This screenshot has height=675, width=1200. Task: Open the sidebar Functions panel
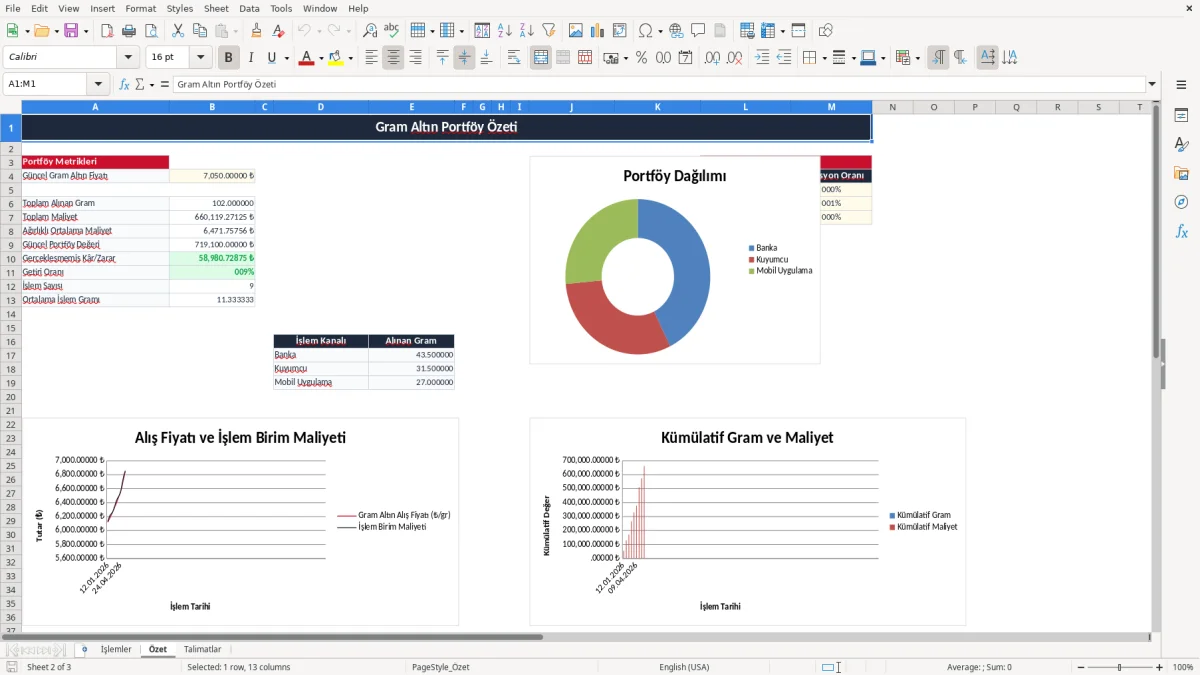point(1181,231)
